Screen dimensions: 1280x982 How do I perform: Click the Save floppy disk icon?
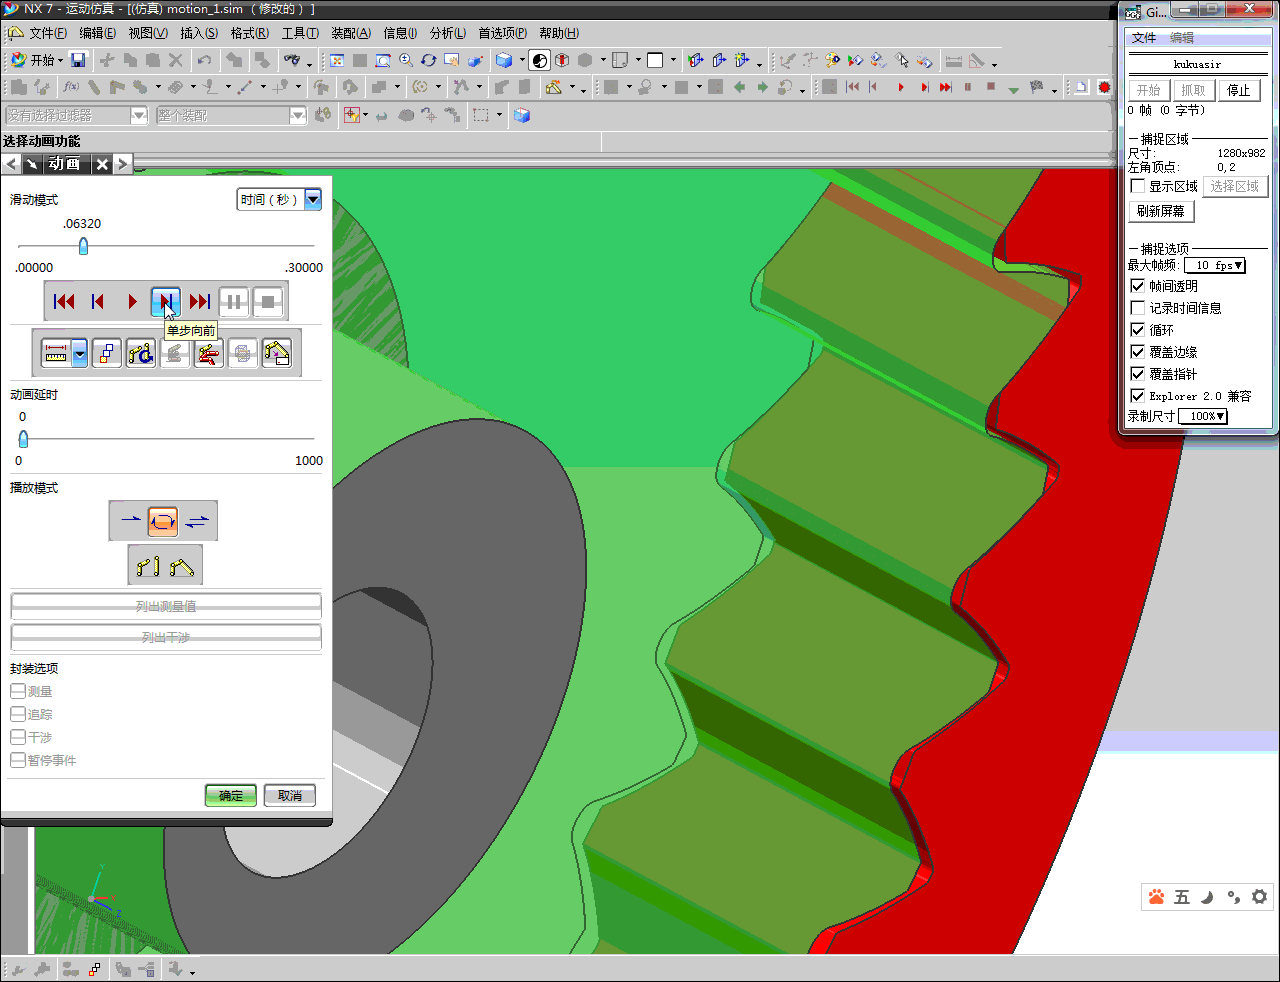(78, 60)
